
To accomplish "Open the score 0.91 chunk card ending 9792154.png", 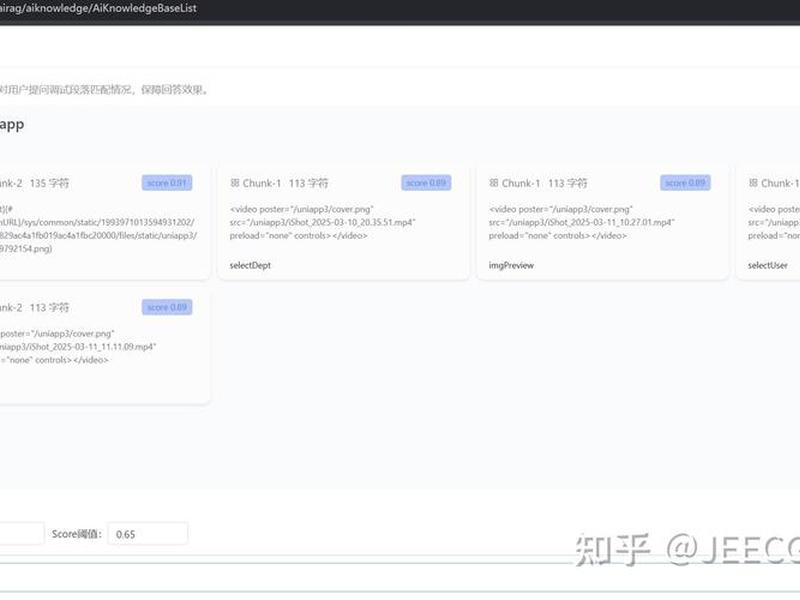I will pos(105,222).
